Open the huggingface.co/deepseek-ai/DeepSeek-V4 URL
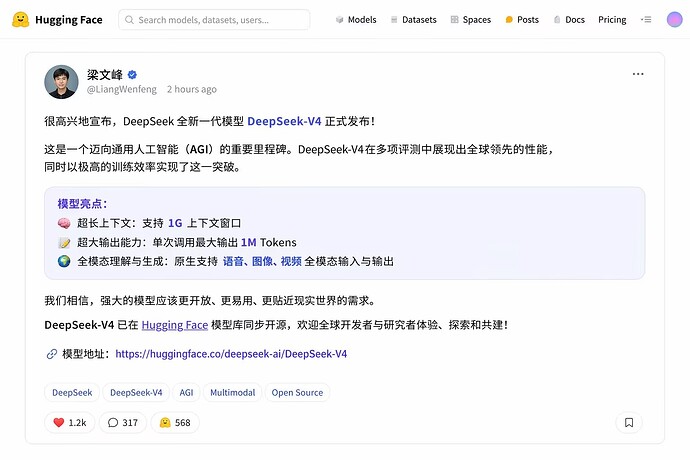690x460 pixels. point(231,354)
